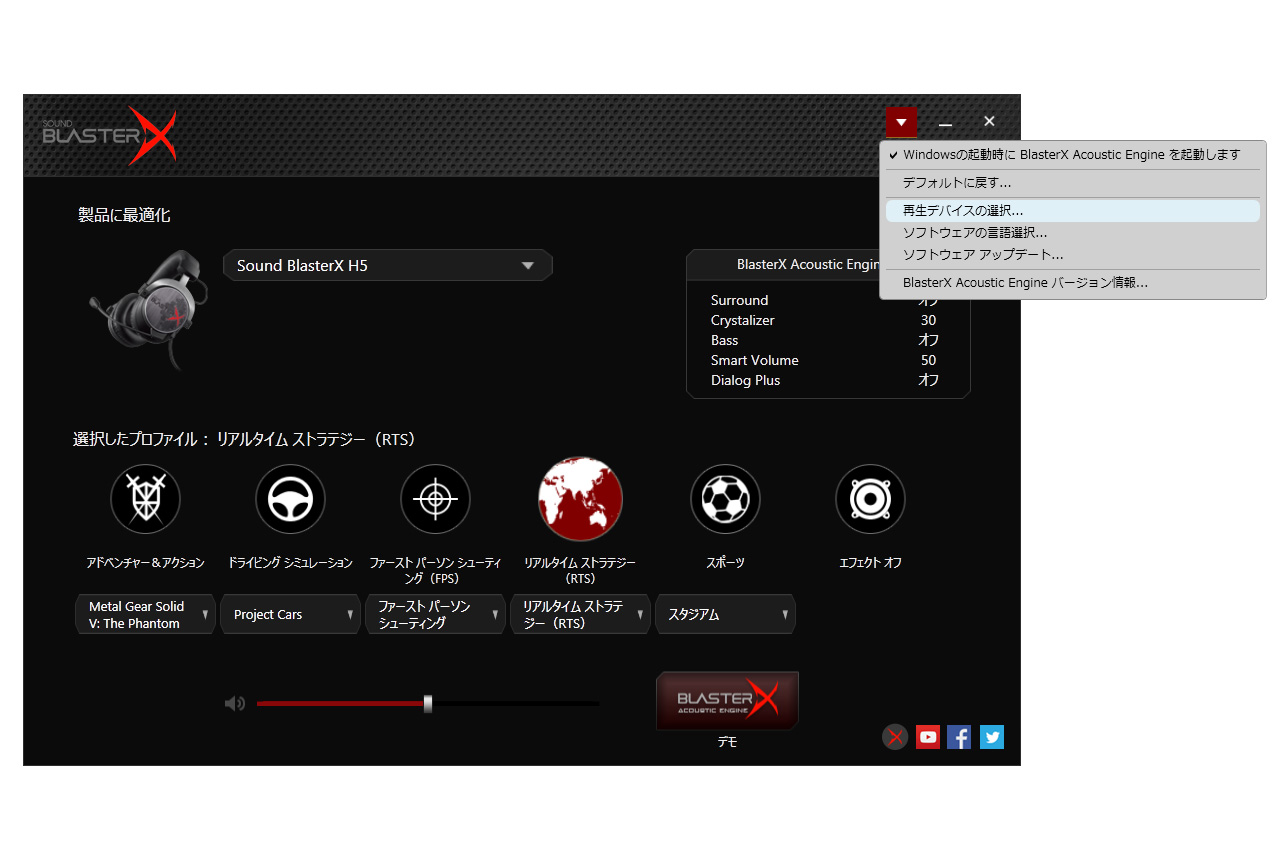This screenshot has width=1280, height=853.
Task: Click the Bass setting row label
Action: [725, 340]
